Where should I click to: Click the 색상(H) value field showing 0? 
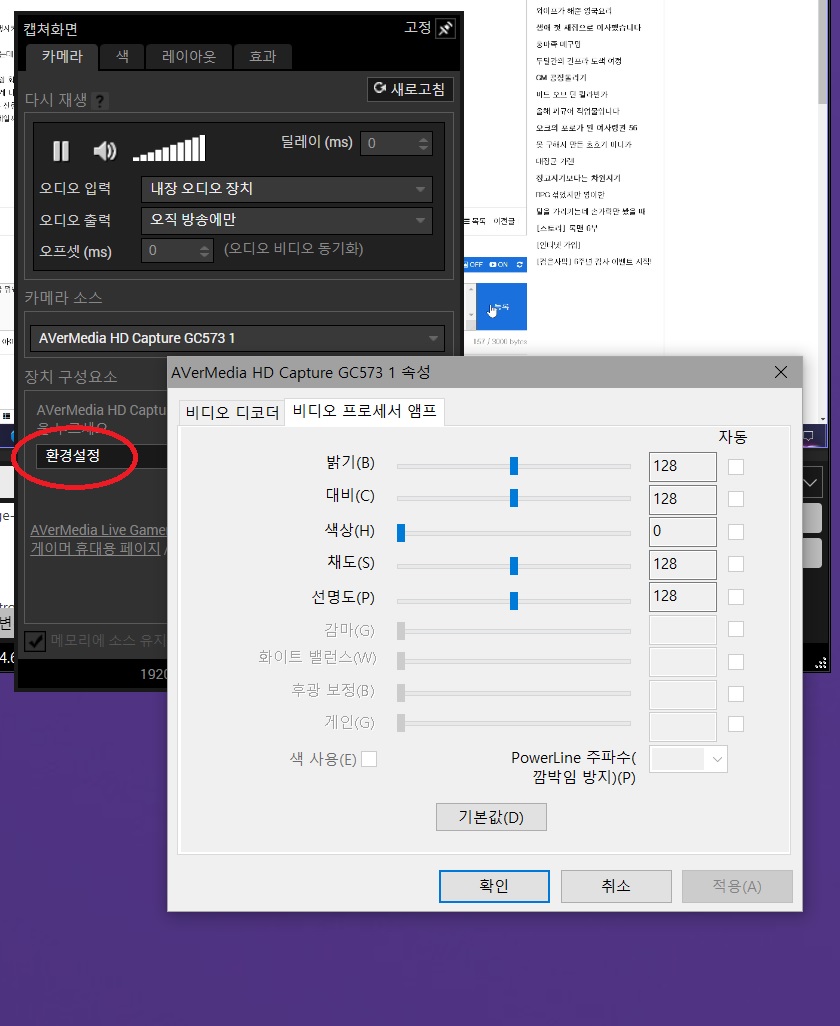pyautogui.click(x=682, y=531)
